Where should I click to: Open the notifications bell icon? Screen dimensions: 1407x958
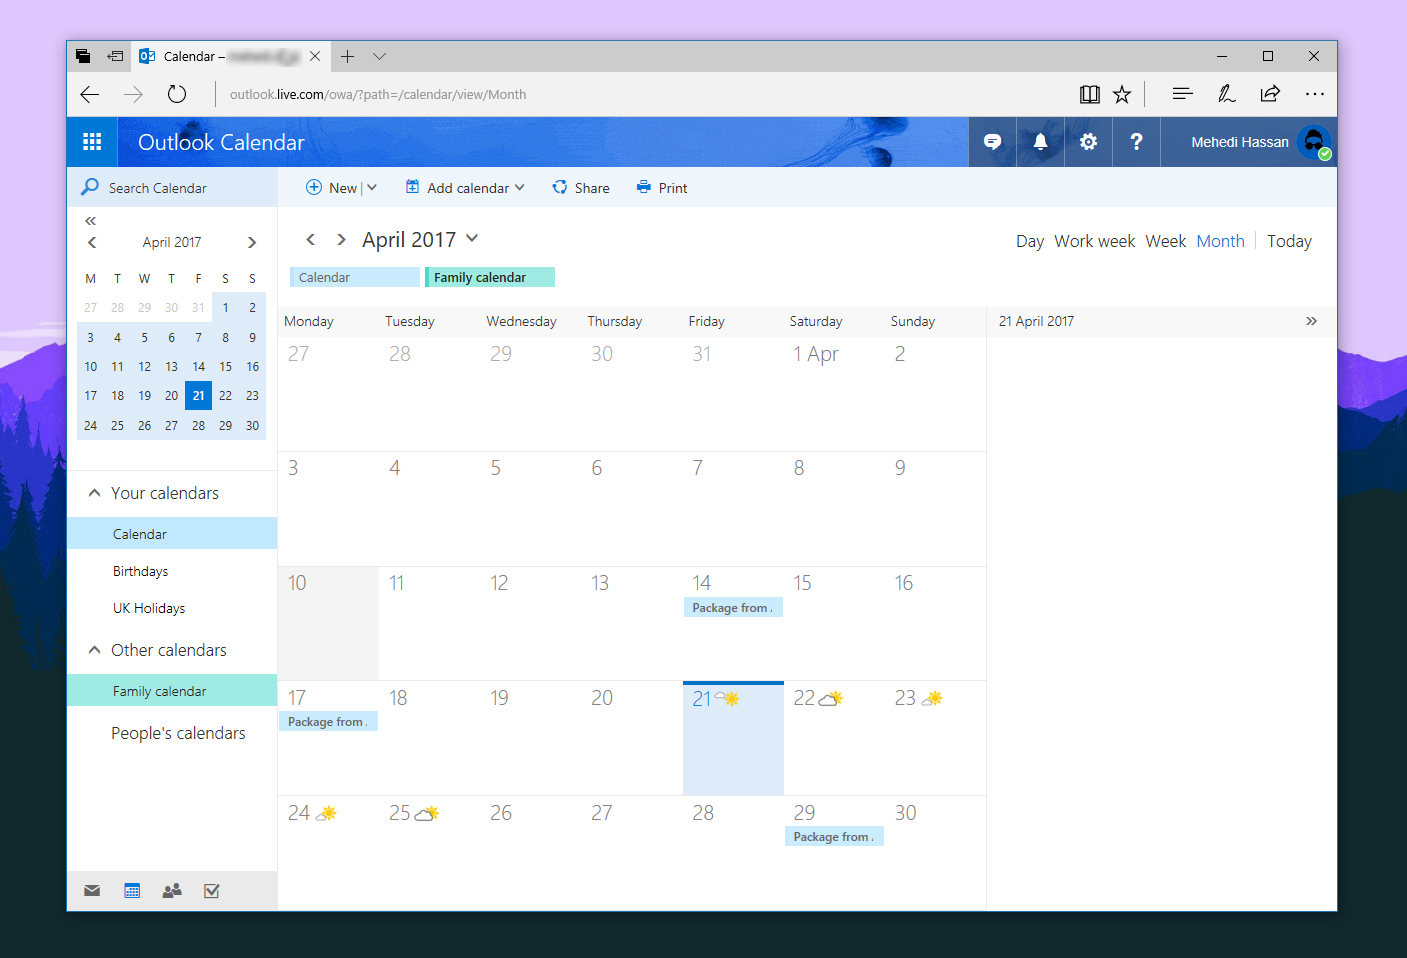coord(1040,142)
